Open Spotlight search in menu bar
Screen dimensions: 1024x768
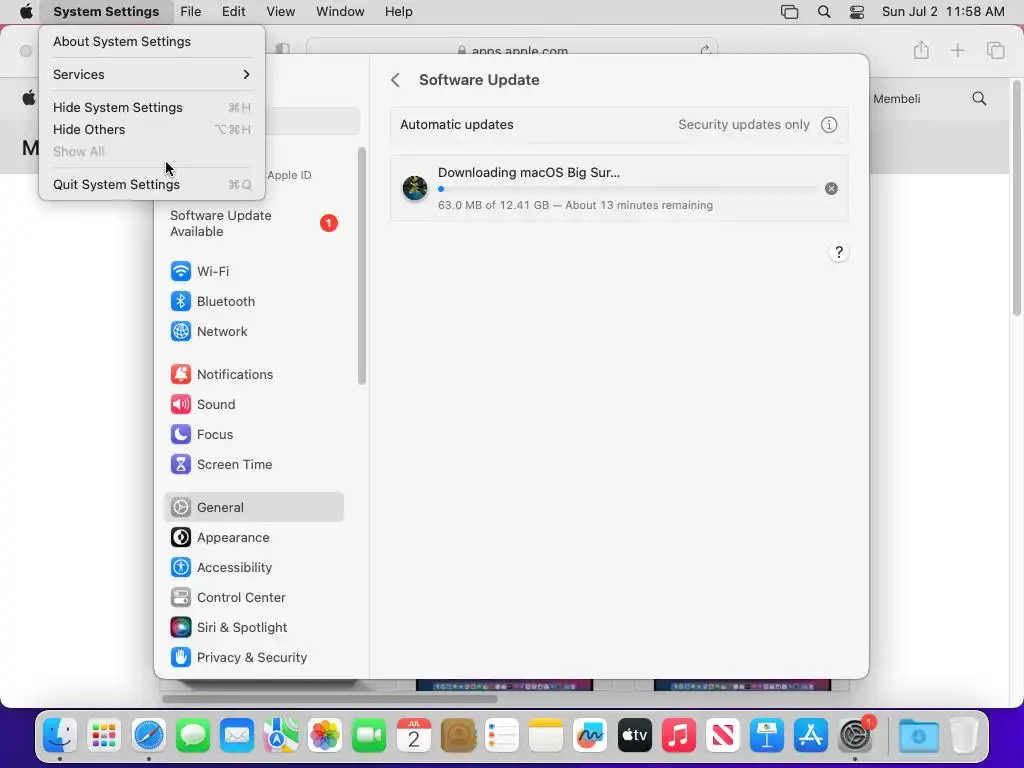(x=824, y=12)
